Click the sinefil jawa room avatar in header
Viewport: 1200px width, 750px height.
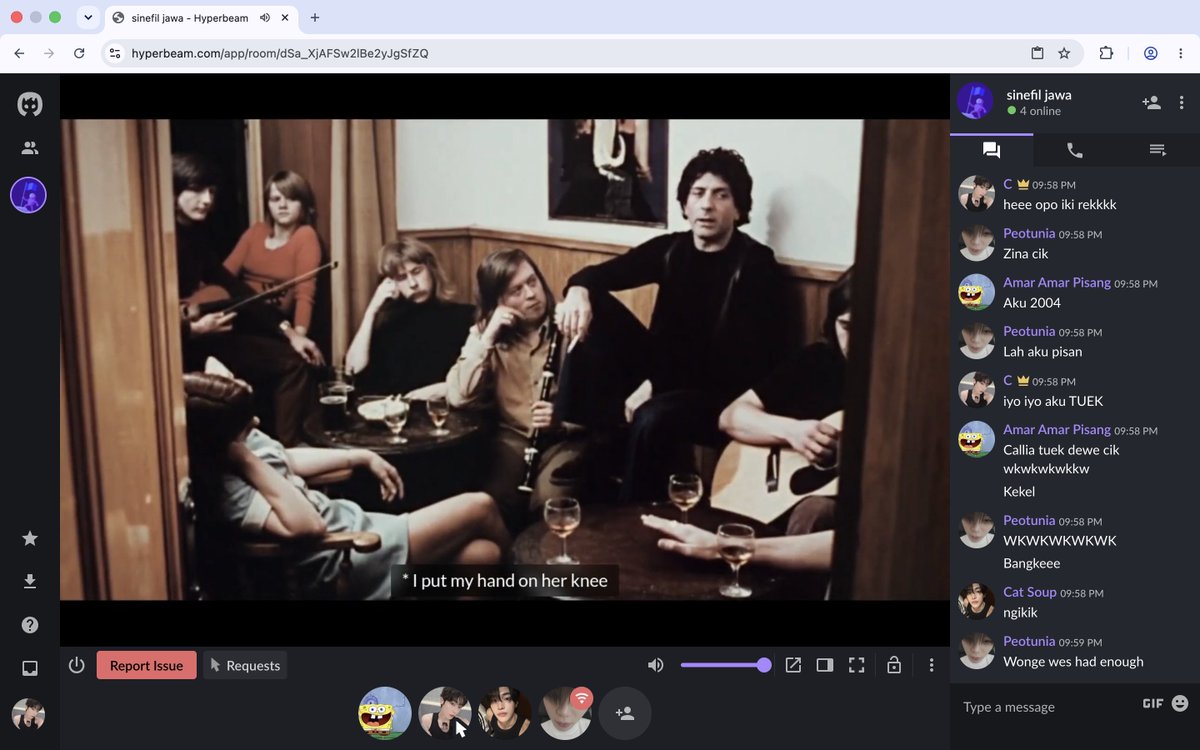click(975, 101)
